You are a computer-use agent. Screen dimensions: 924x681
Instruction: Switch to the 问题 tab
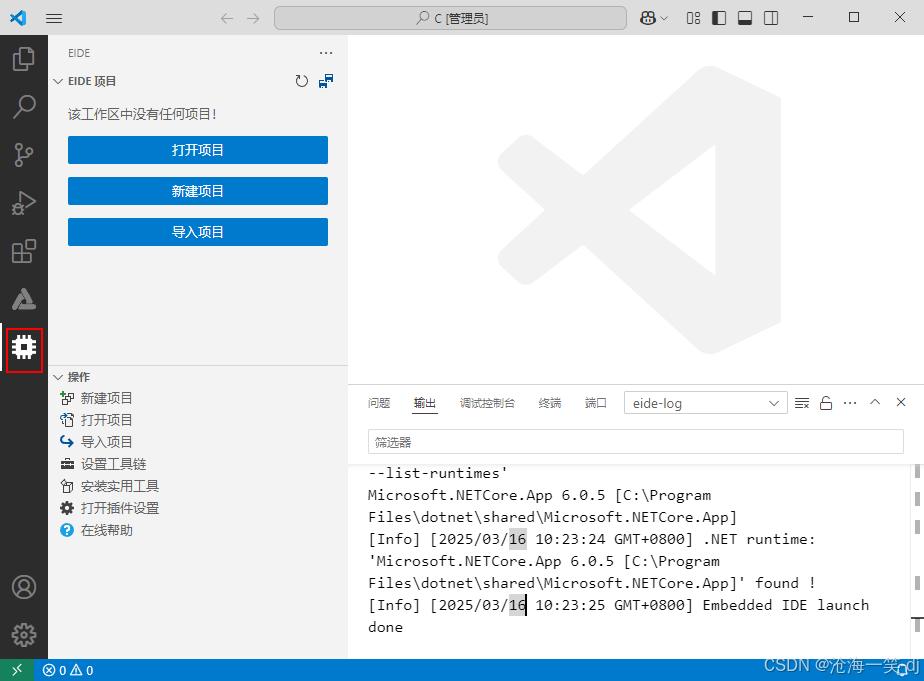point(379,403)
